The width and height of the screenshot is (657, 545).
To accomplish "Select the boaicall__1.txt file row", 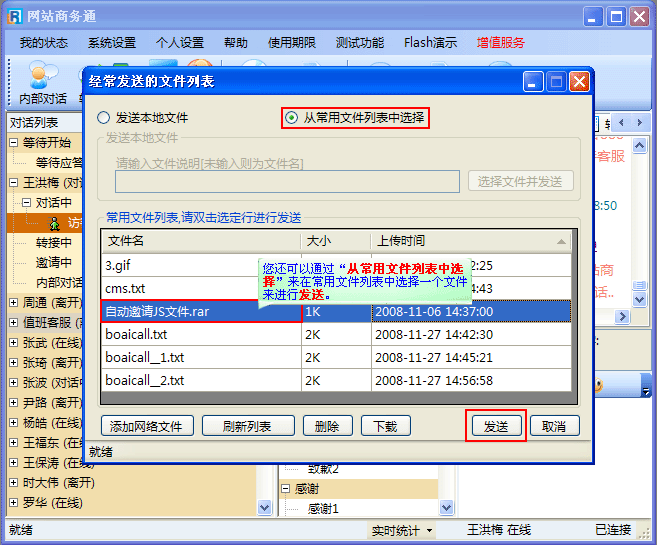I will (x=200, y=358).
